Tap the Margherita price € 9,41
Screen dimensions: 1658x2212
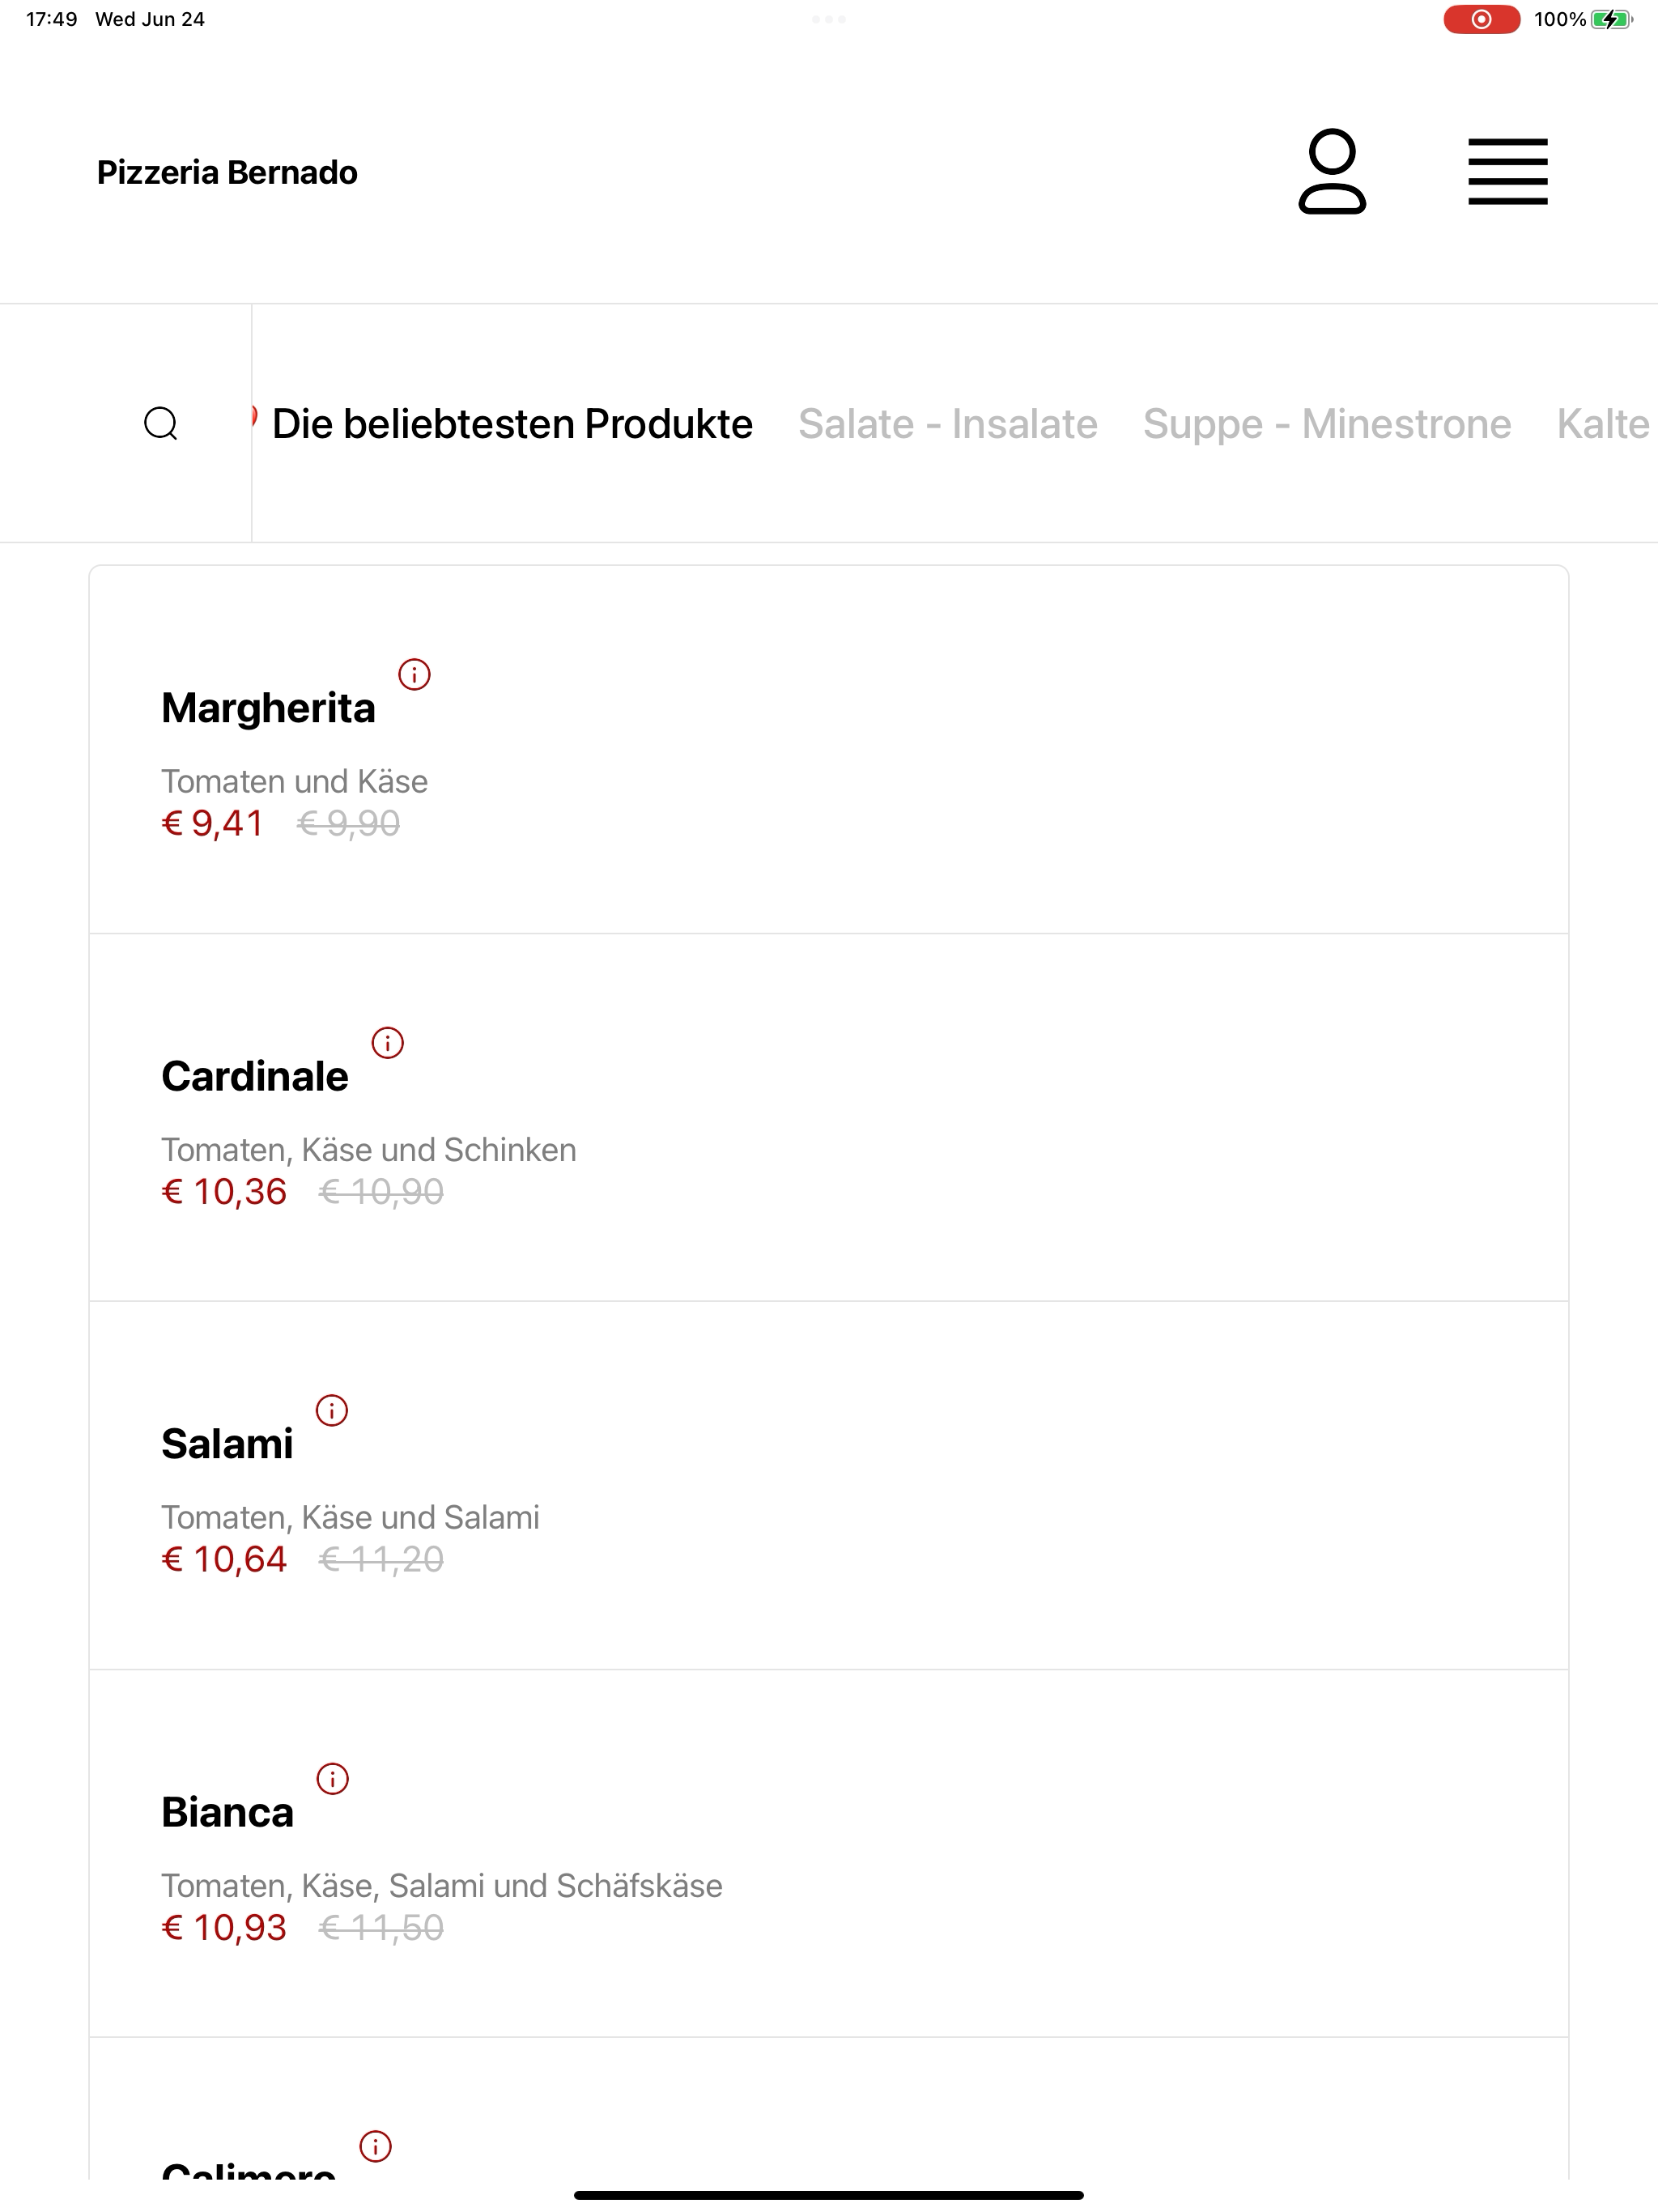click(x=213, y=823)
